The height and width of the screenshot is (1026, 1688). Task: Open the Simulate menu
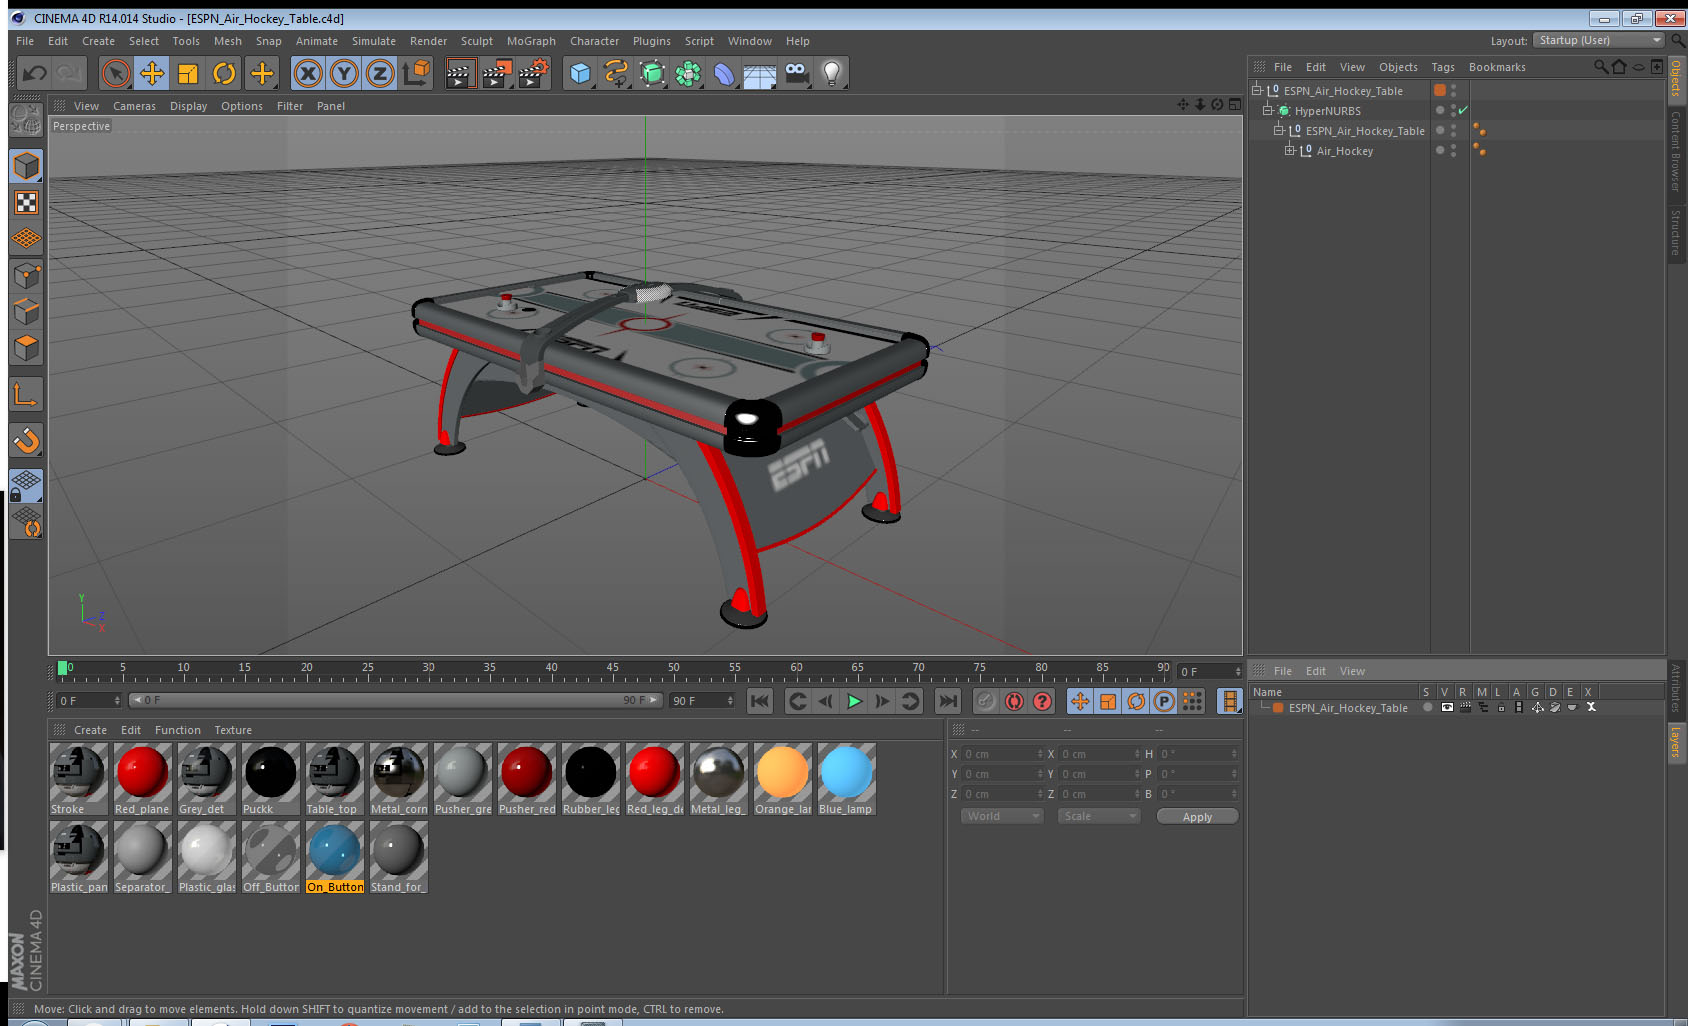pos(374,41)
